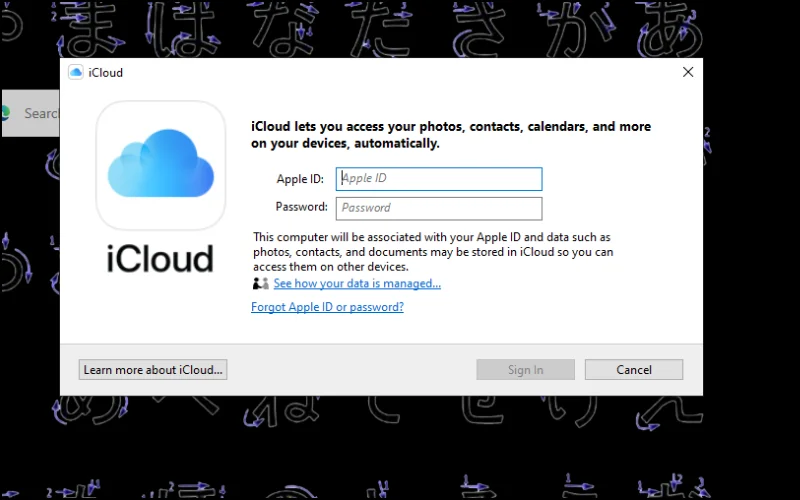Cancel the iCloud sign-in dialog
Screen dimensions: 800x500
click(x=634, y=369)
